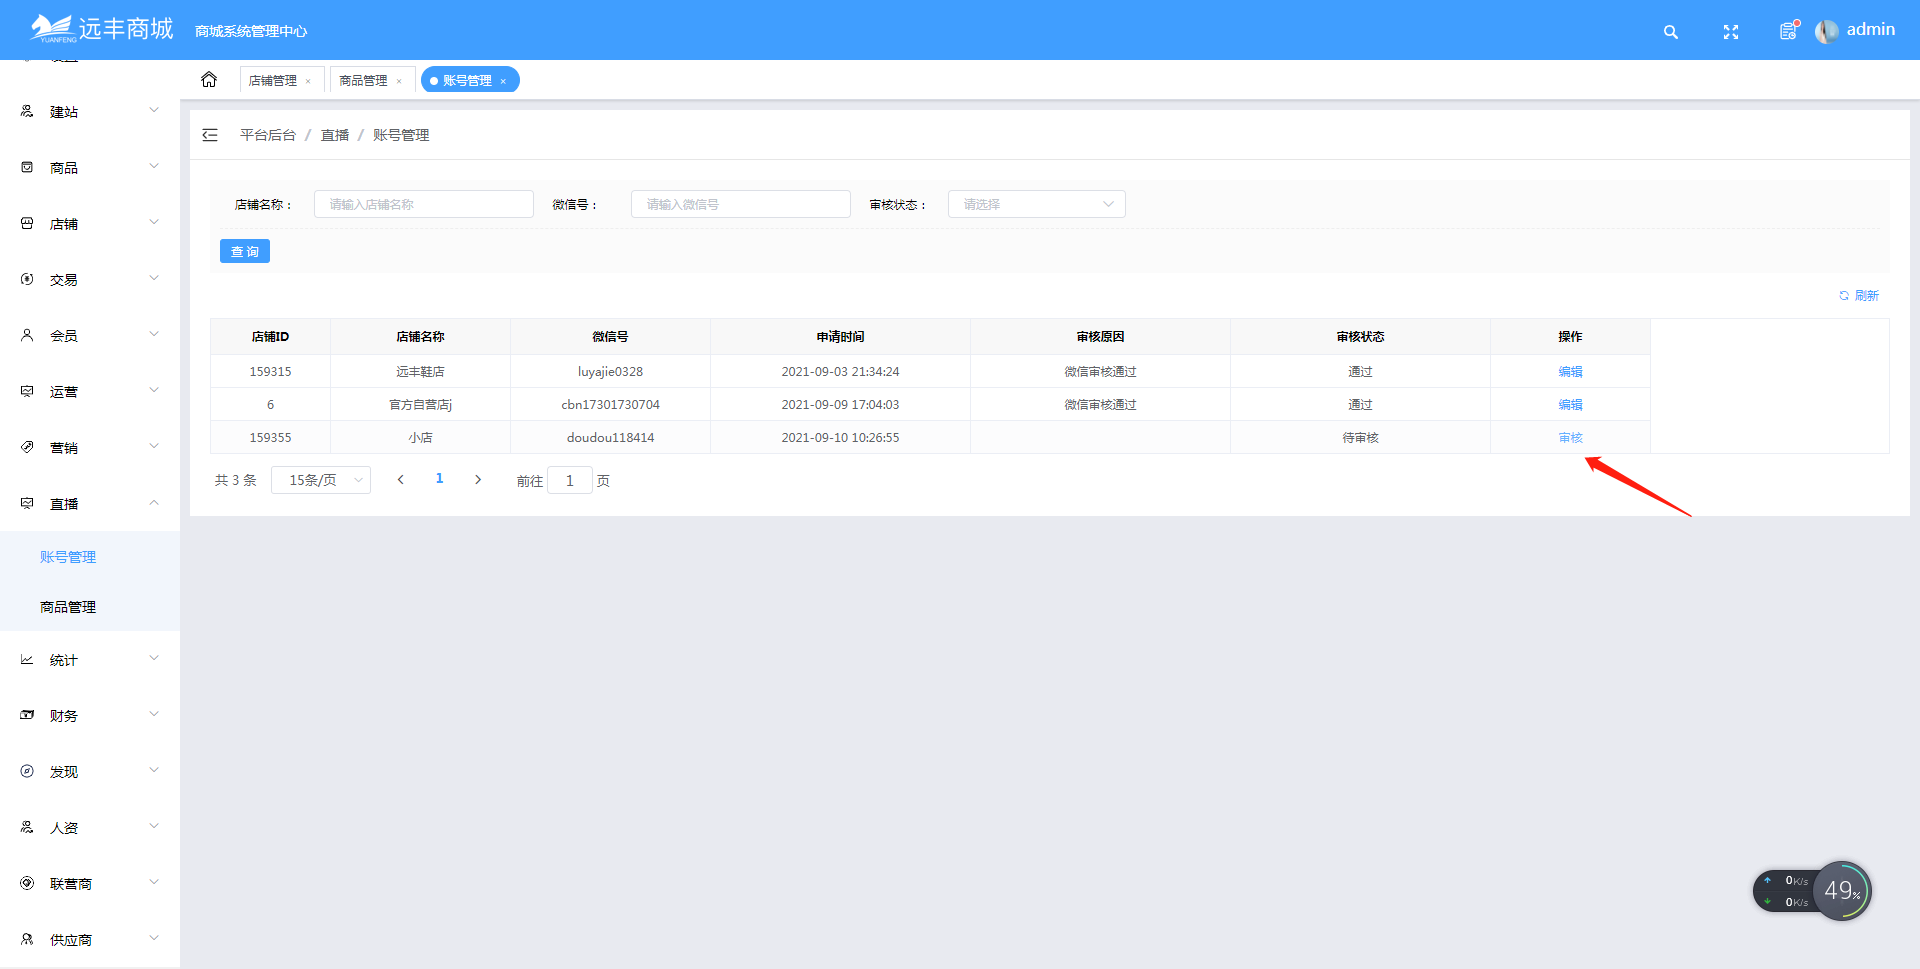Viewport: 1920px width, 969px height.
Task: Collapse the 直播 menu chevron
Action: (154, 502)
